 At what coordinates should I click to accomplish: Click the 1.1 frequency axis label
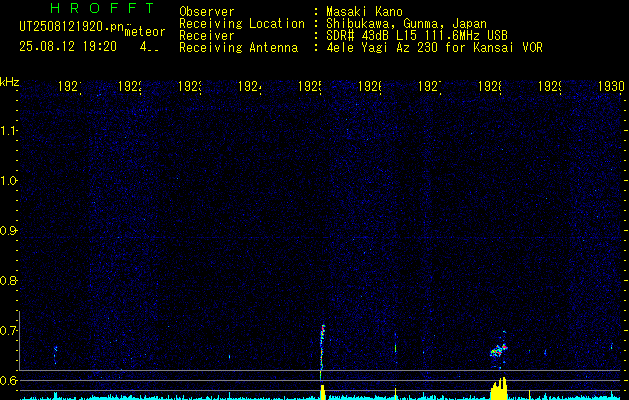(8, 131)
